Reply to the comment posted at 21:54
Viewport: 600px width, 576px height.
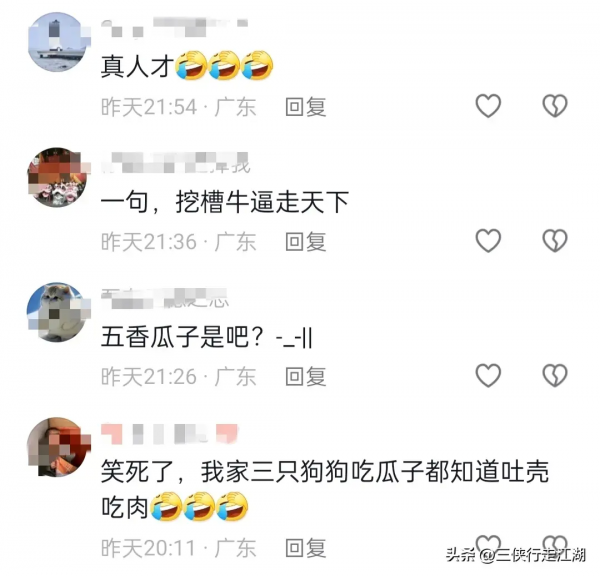click(305, 107)
